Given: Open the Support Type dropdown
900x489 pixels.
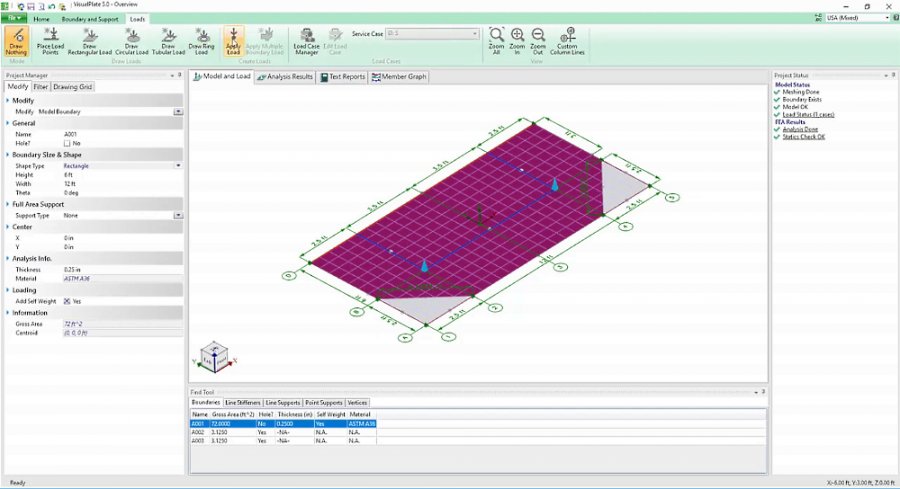Looking at the screenshot, I should point(179,216).
